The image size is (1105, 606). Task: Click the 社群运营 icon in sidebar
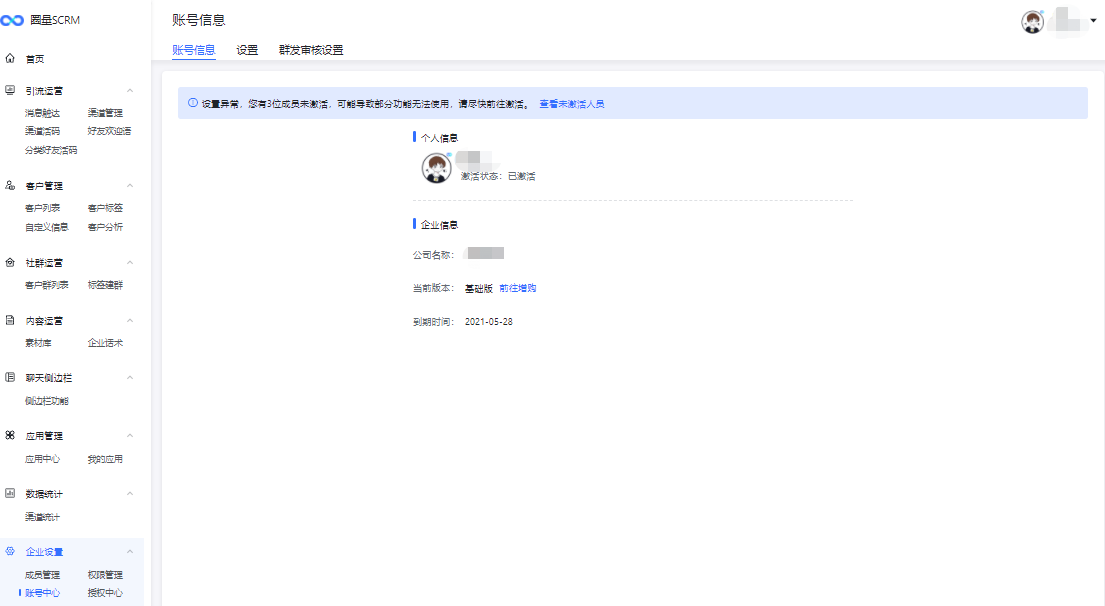[10, 263]
